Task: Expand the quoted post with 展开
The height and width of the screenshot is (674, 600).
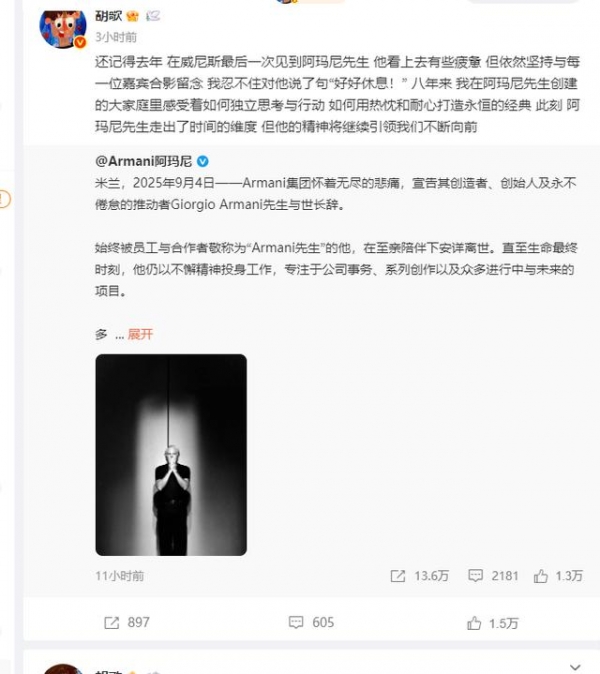Action: pyautogui.click(x=140, y=334)
